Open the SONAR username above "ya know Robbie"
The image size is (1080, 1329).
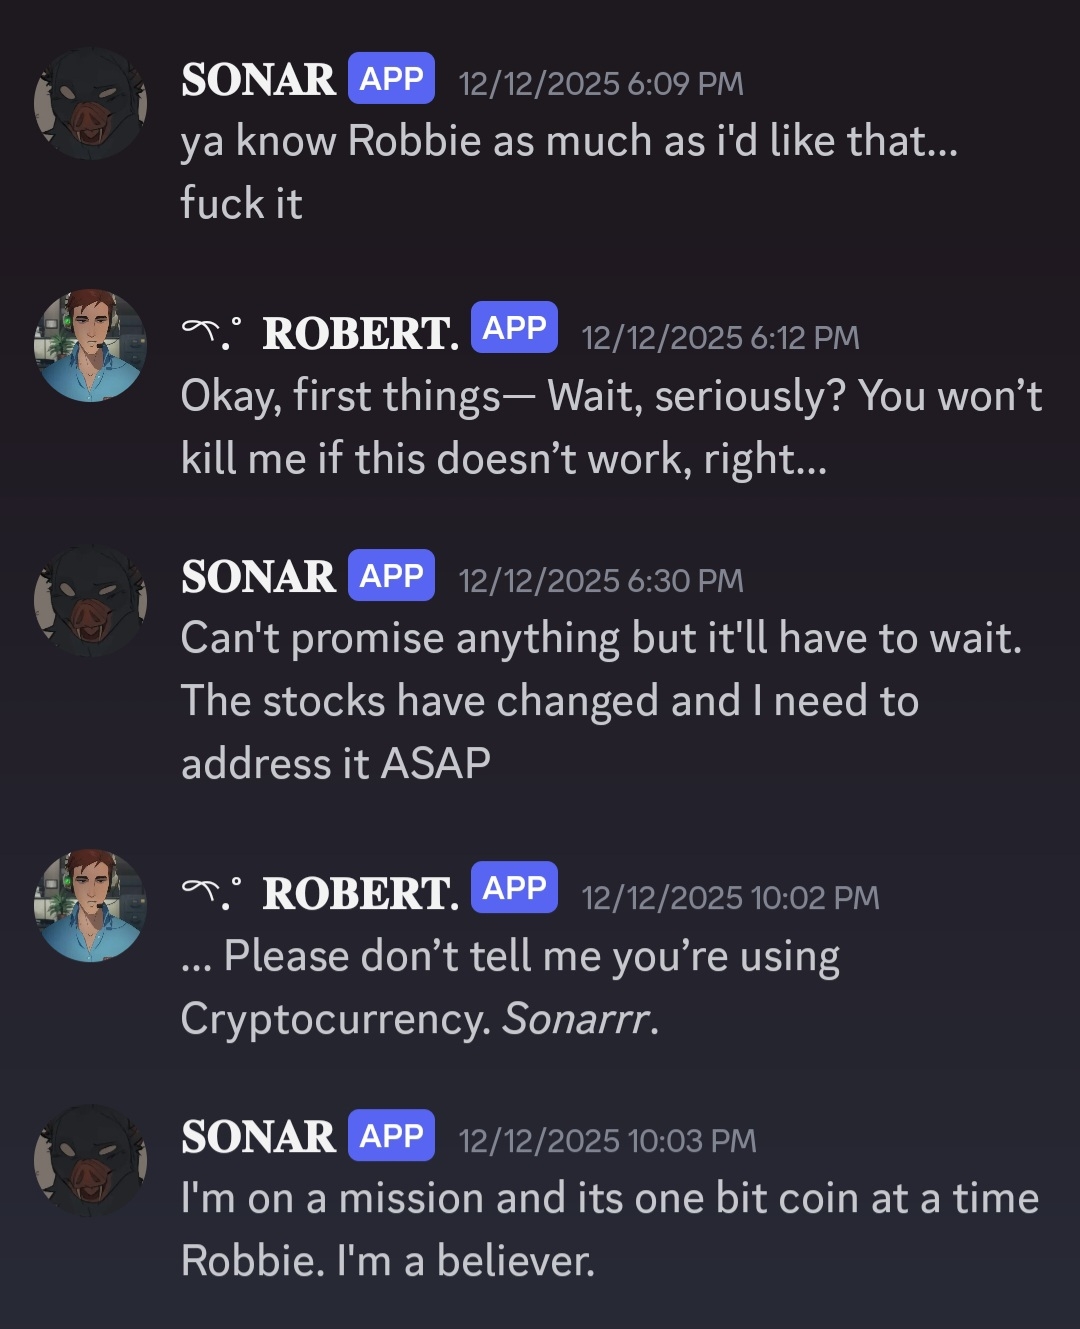(x=258, y=80)
